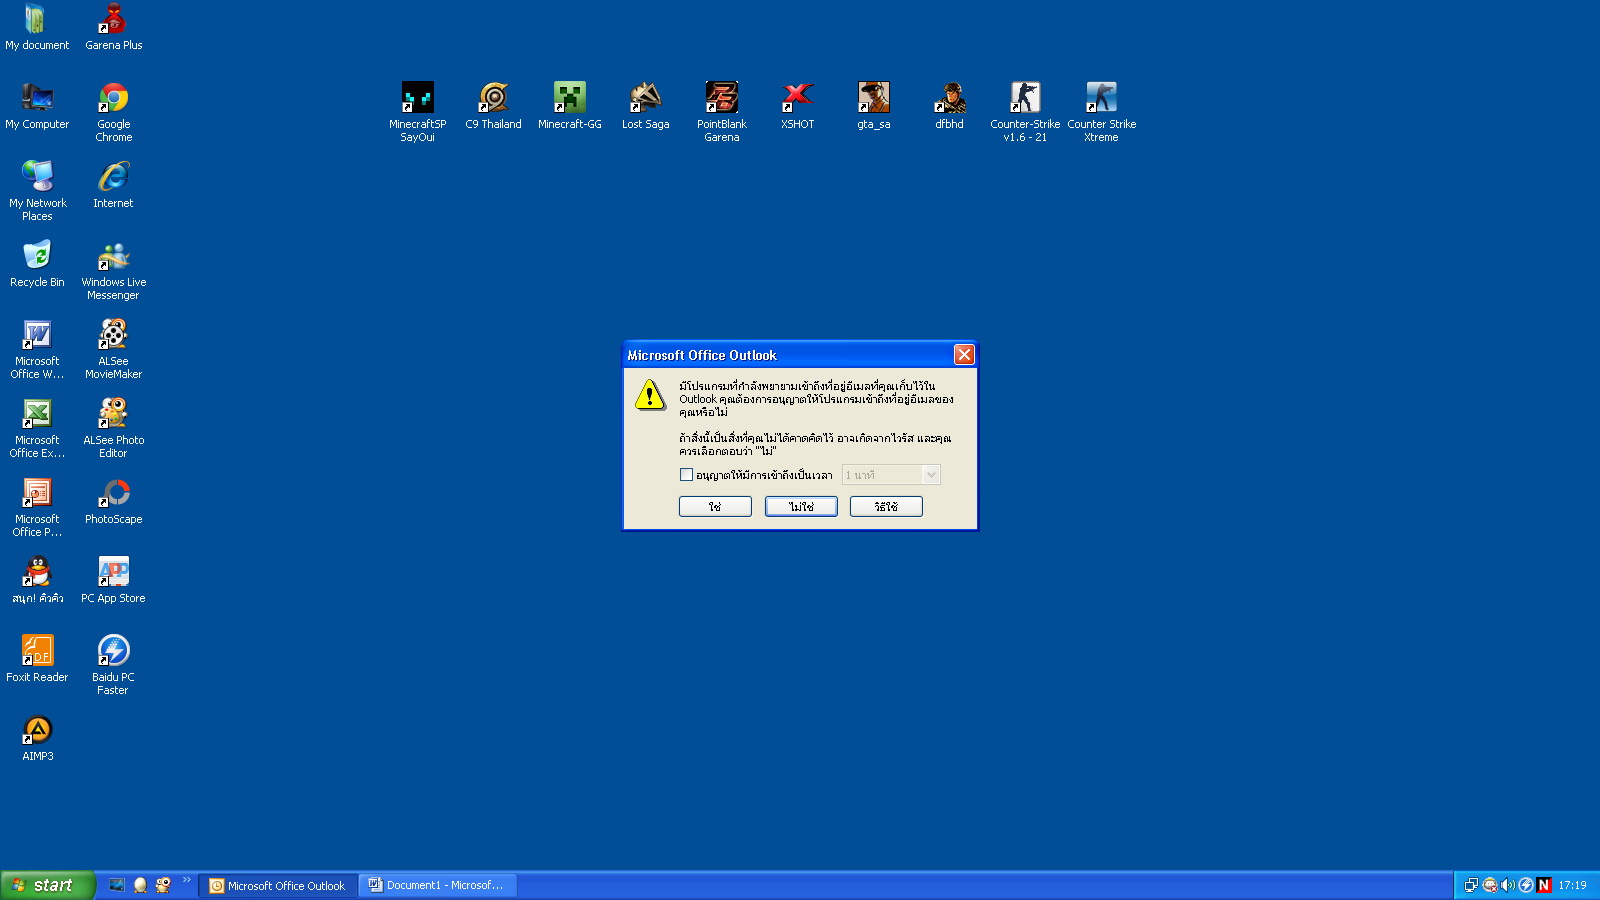This screenshot has width=1600, height=900.
Task: Select the Windows Live Messenger icon
Action: click(x=113, y=269)
